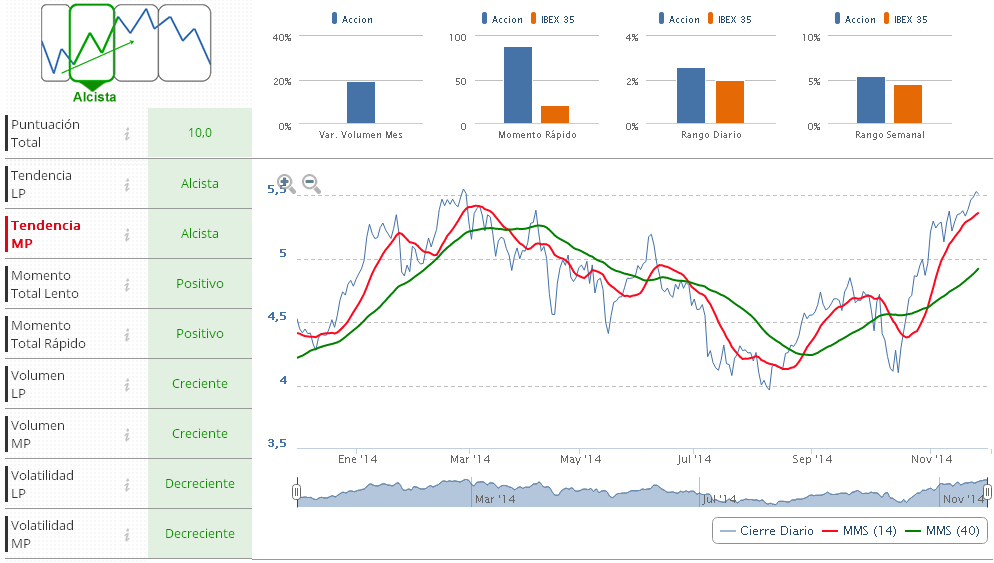Show info icon for Volumen LP
This screenshot has width=994, height=563.
point(127,384)
